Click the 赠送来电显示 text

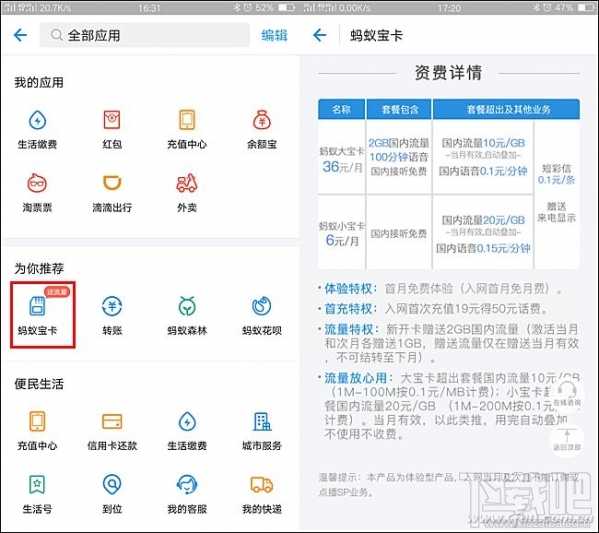[x=556, y=212]
